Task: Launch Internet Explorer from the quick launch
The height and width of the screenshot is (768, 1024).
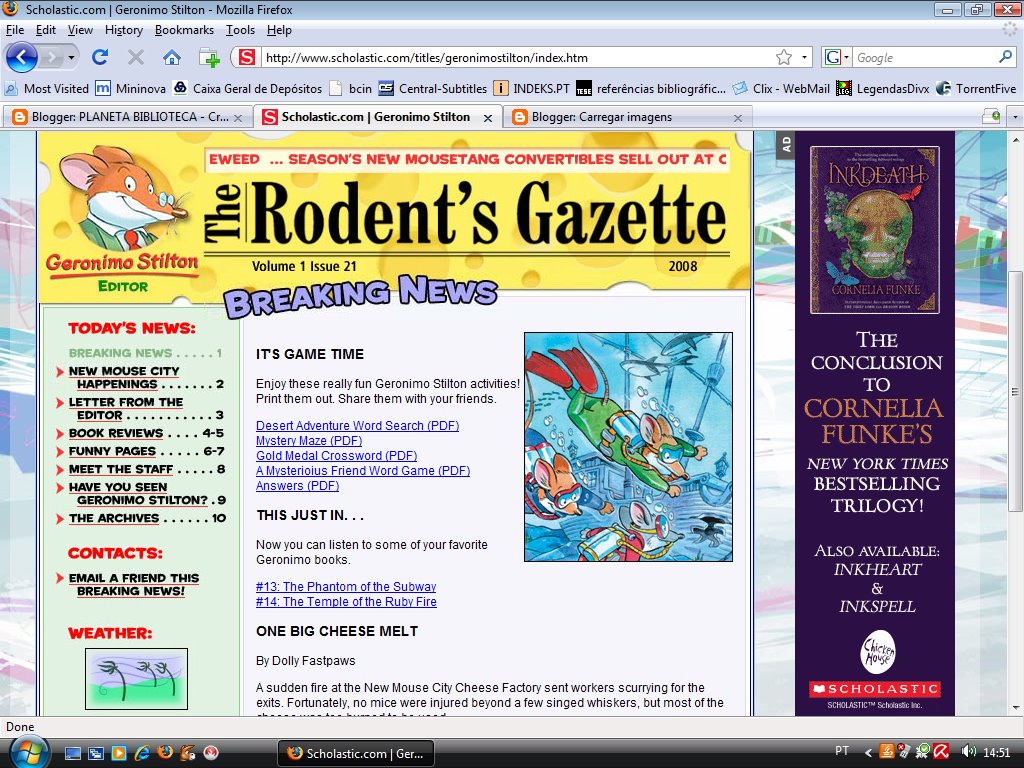Action: 142,753
